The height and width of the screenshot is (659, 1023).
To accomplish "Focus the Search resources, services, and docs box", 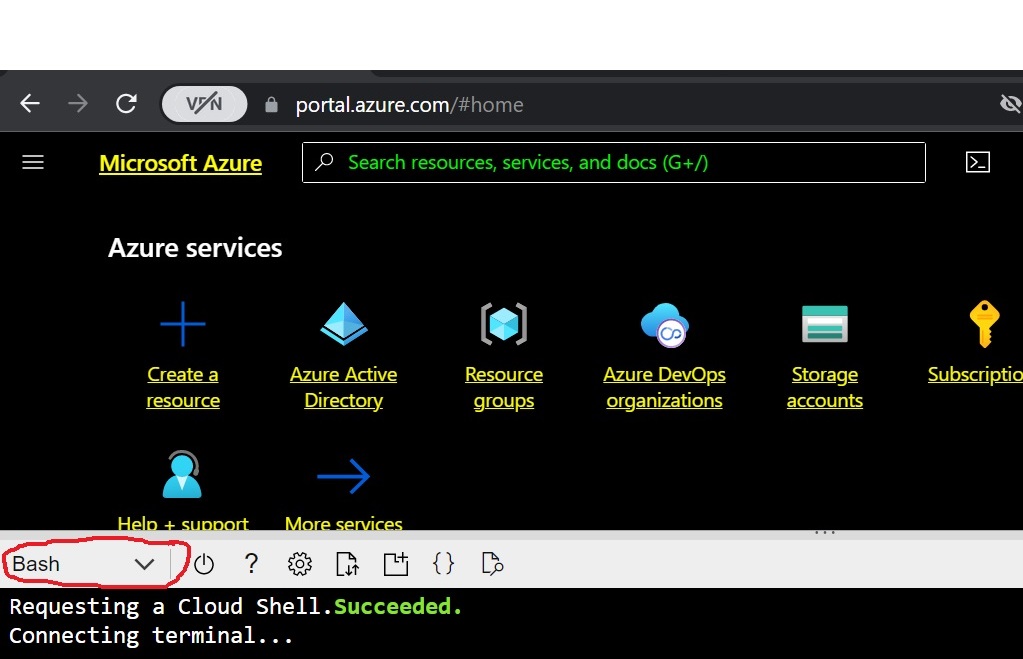I will click(613, 162).
